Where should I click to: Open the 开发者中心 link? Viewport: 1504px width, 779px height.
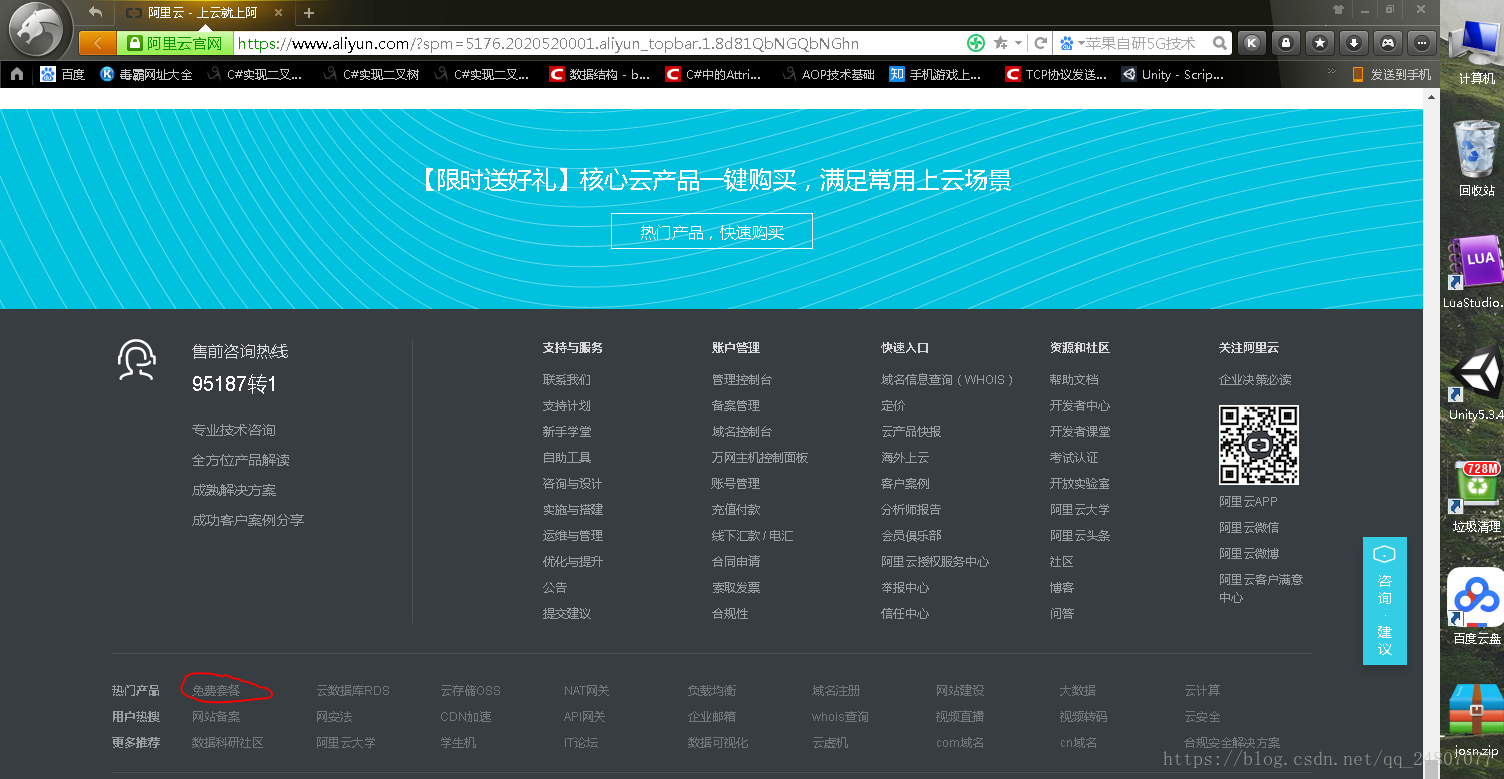[x=1080, y=406]
